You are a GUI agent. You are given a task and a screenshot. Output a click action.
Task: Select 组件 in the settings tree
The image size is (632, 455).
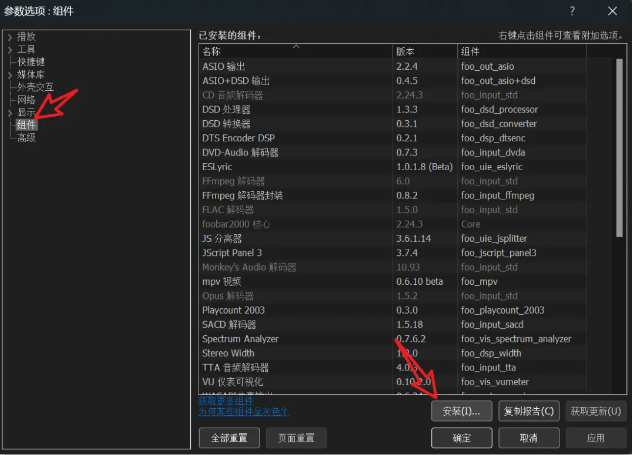pos(26,125)
